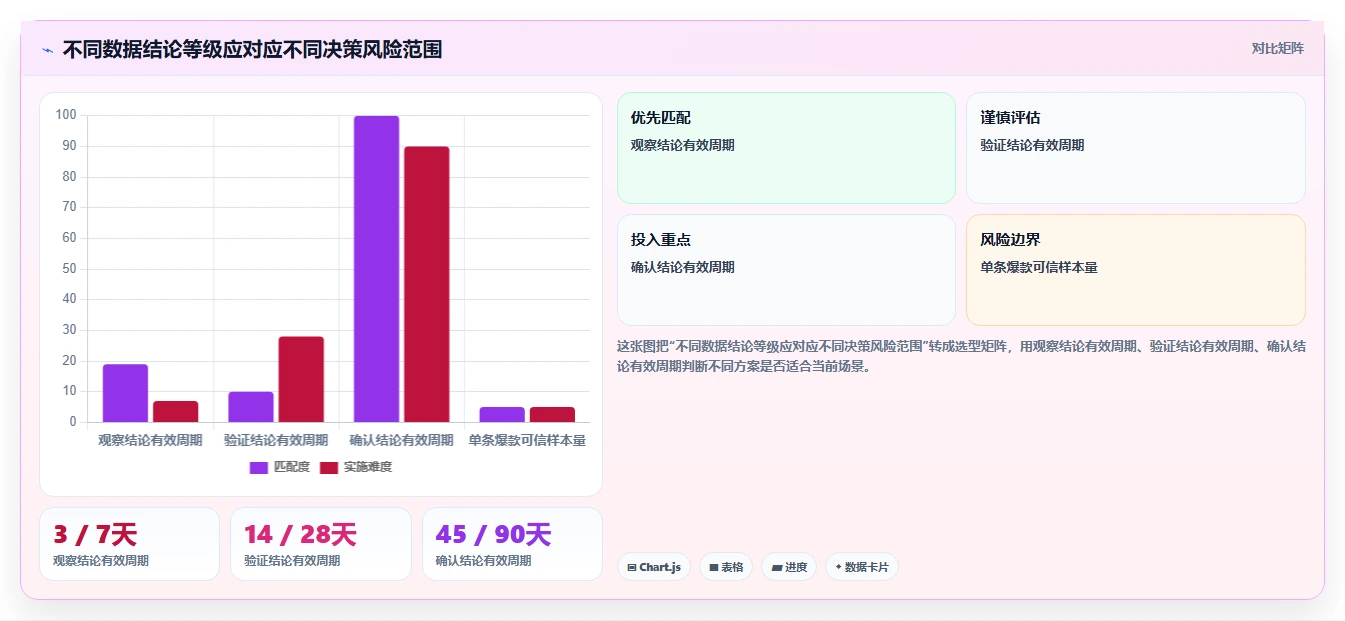This screenshot has height=621, width=1345.
Task: Open the 优先匹配 matrix card
Action: click(786, 148)
